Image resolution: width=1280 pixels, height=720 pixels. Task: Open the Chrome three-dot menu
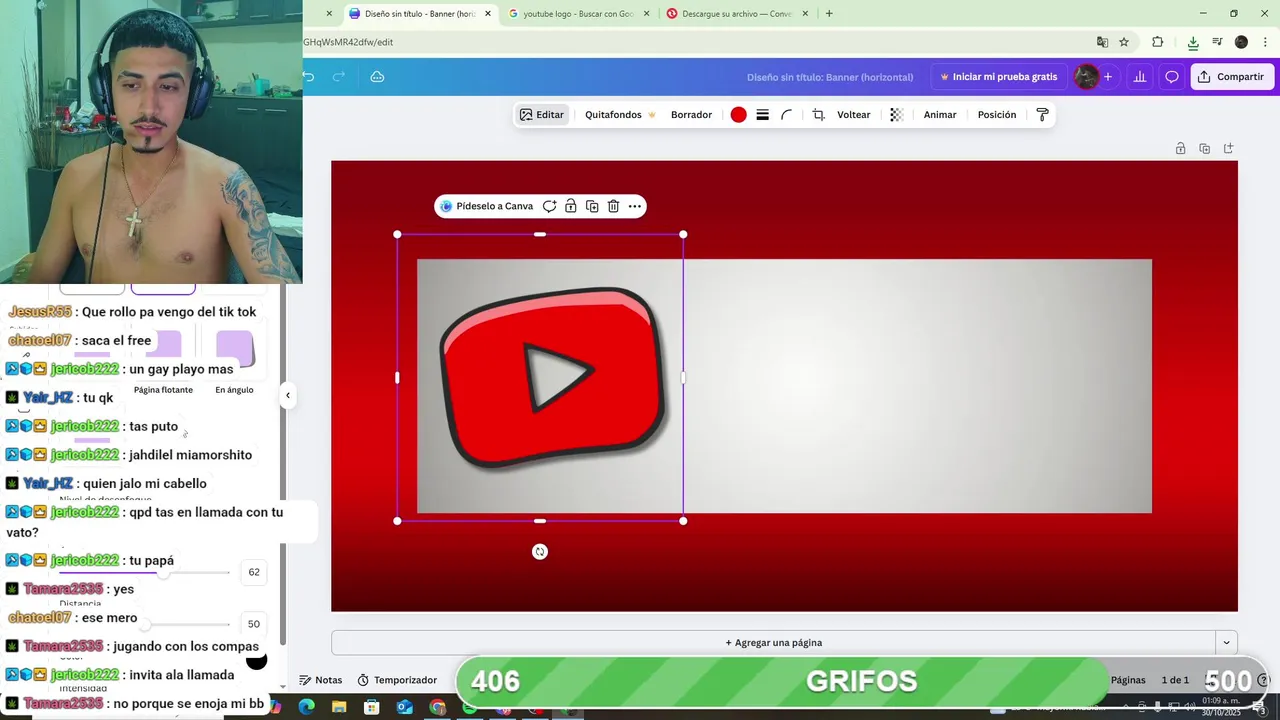pos(1266,42)
